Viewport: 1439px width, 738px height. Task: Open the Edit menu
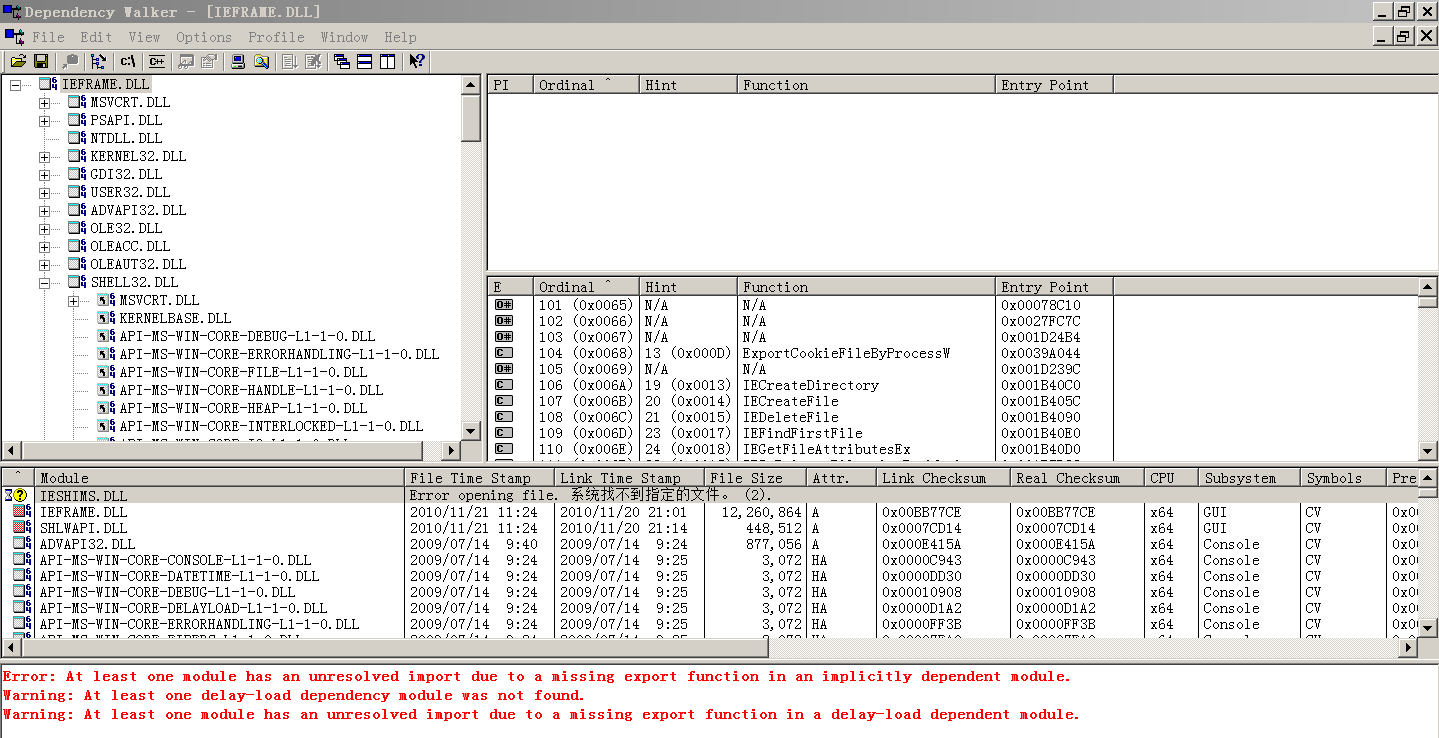pyautogui.click(x=97, y=37)
